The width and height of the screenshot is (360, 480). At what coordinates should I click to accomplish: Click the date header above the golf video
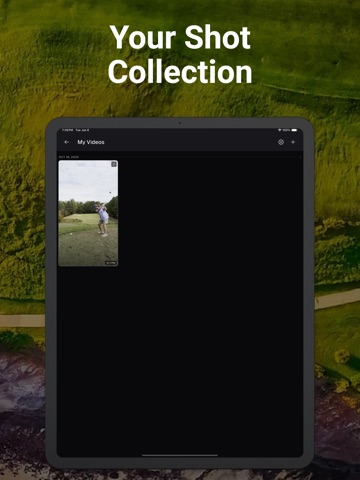click(69, 157)
